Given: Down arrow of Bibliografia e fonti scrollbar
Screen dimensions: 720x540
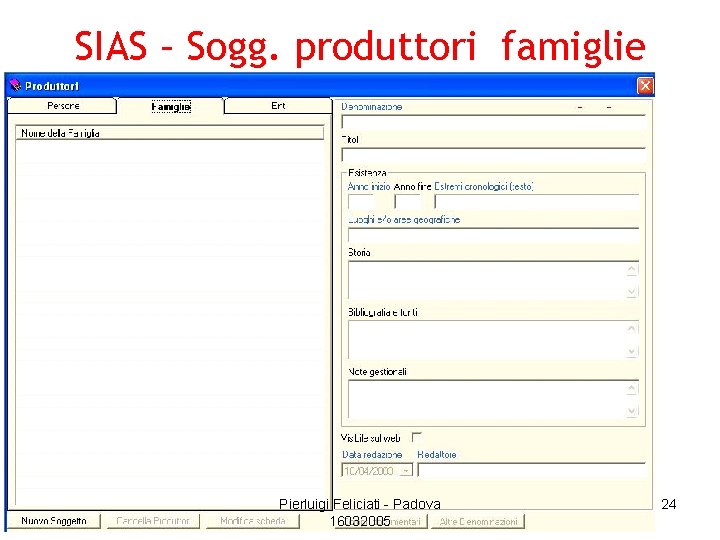Looking at the screenshot, I should [x=632, y=352].
